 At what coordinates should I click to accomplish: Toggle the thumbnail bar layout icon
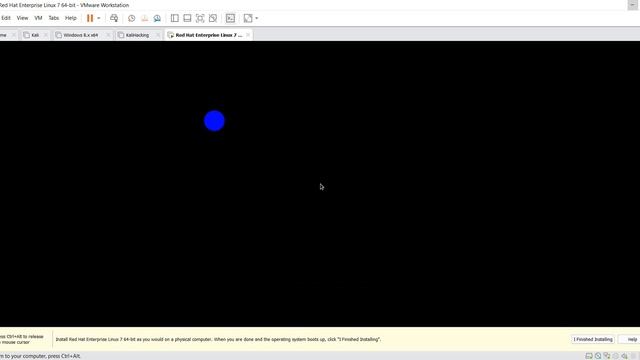[x=187, y=18]
